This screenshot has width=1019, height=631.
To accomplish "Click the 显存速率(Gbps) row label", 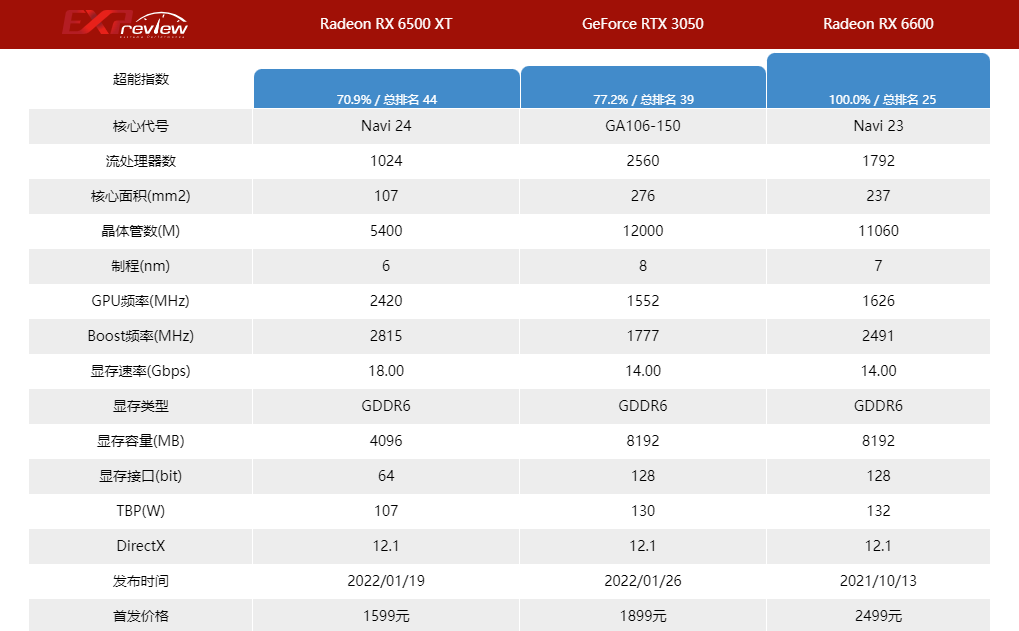I will point(140,372).
